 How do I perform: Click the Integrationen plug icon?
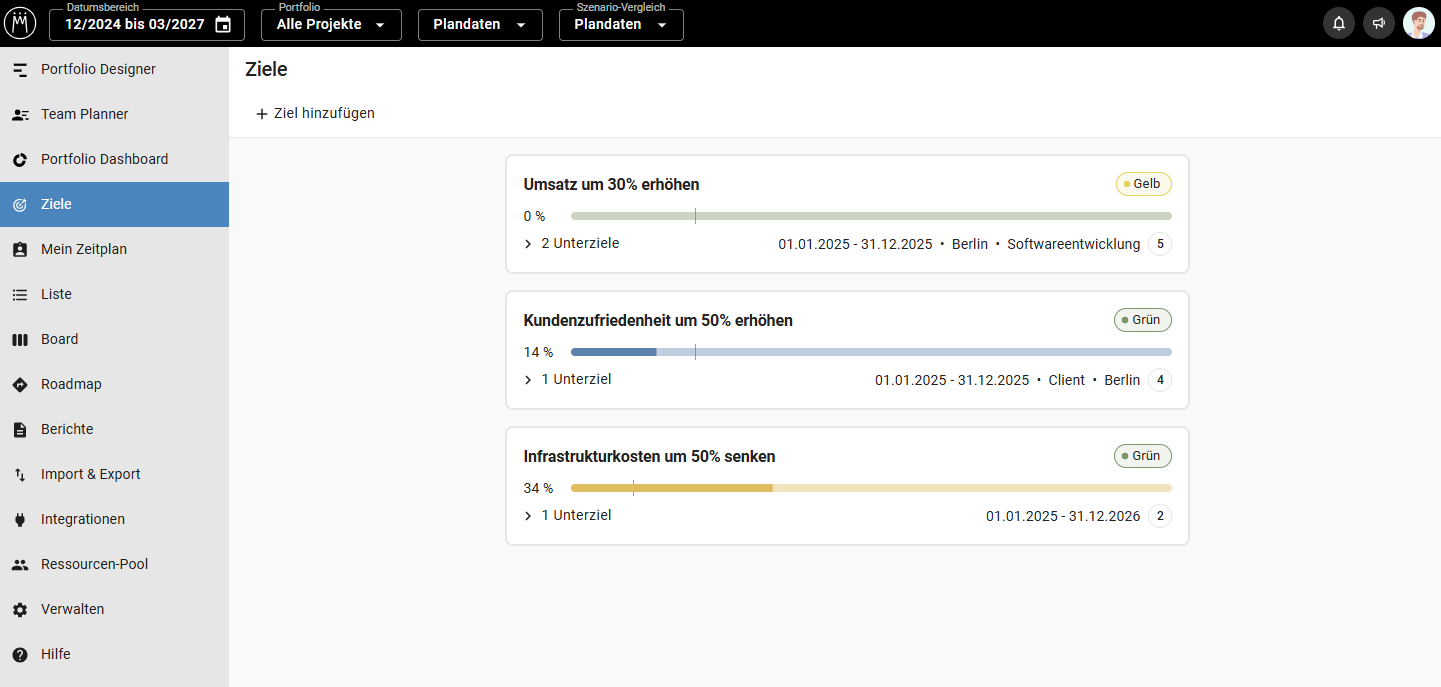point(20,519)
